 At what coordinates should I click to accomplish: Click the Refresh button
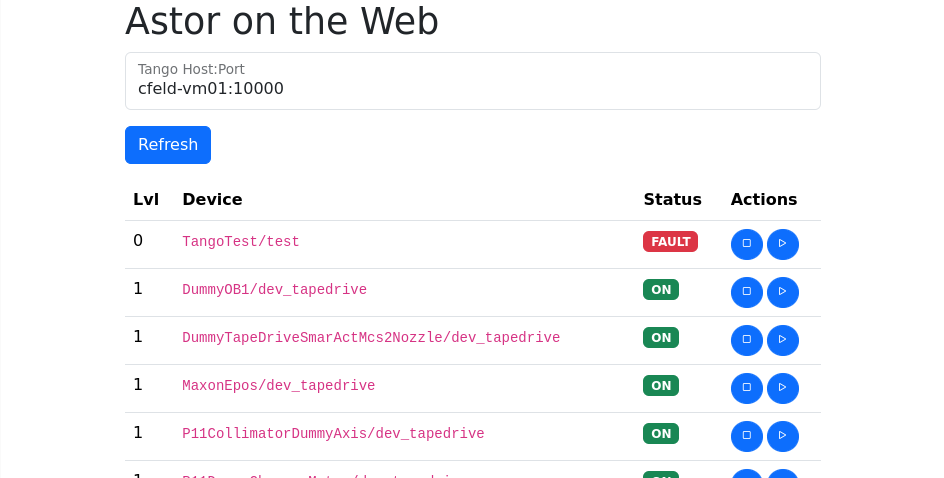168,145
